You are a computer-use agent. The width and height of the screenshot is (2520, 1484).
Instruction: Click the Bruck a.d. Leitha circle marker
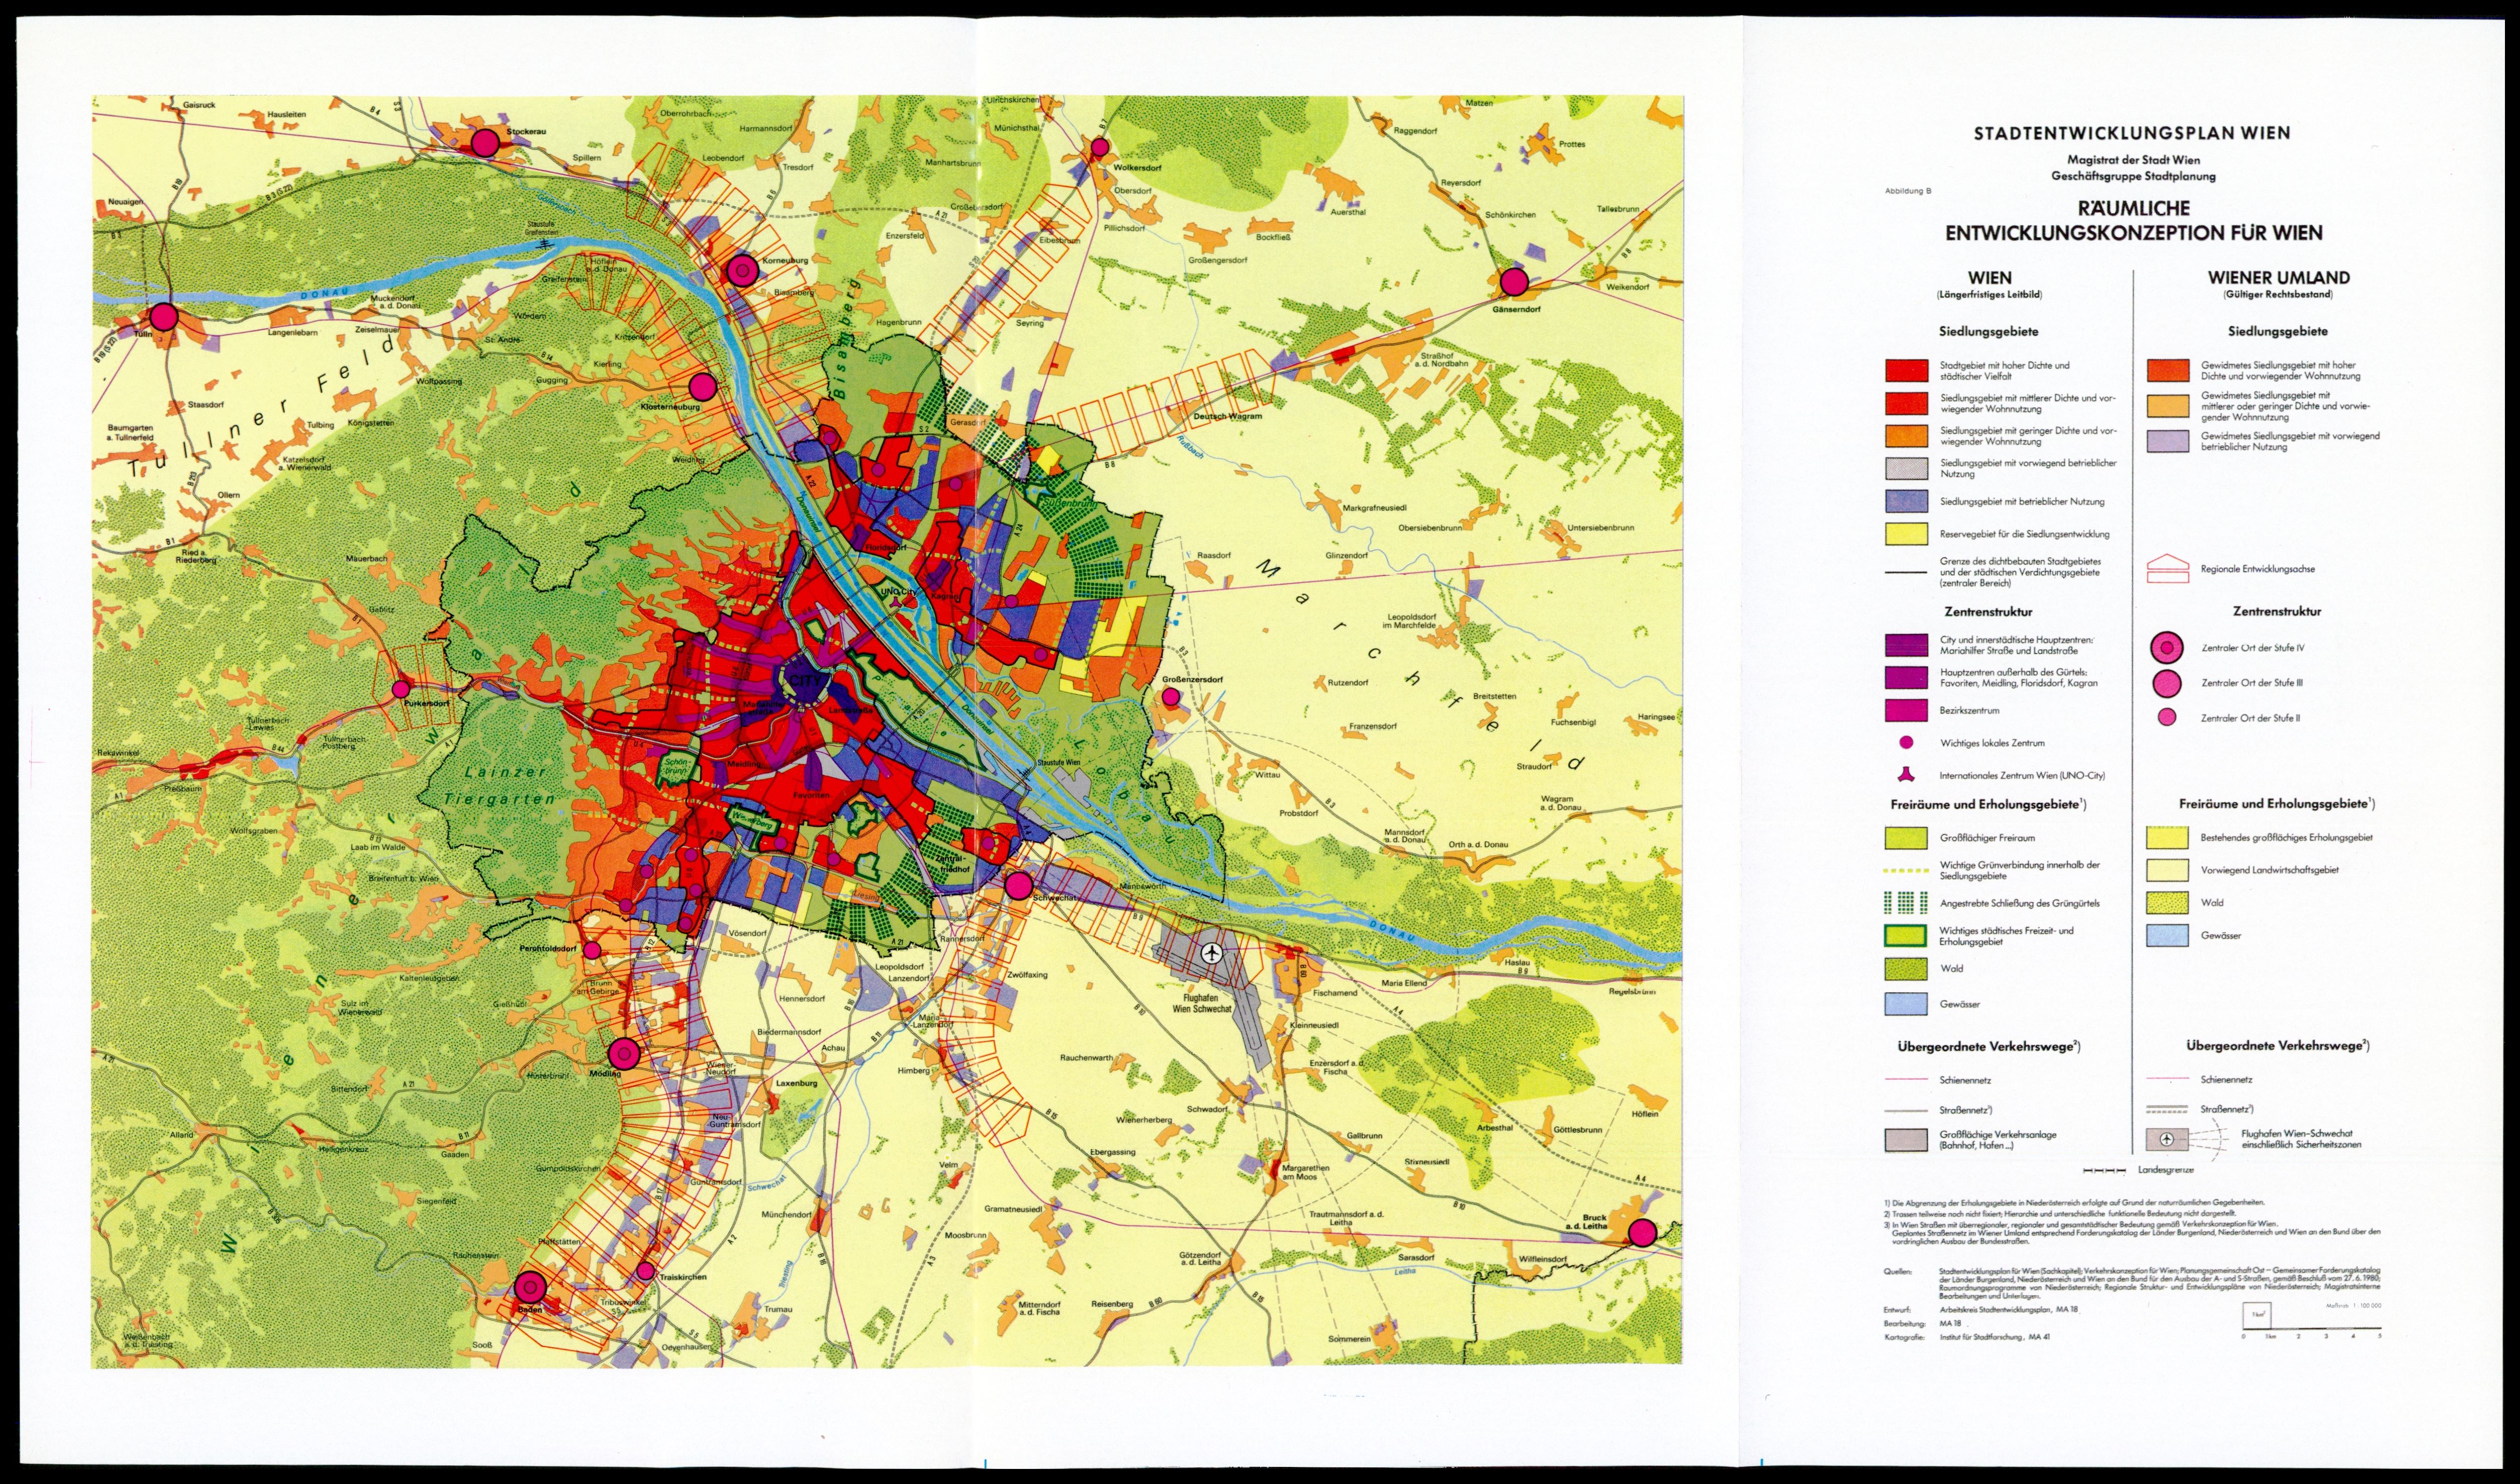click(x=1642, y=1232)
